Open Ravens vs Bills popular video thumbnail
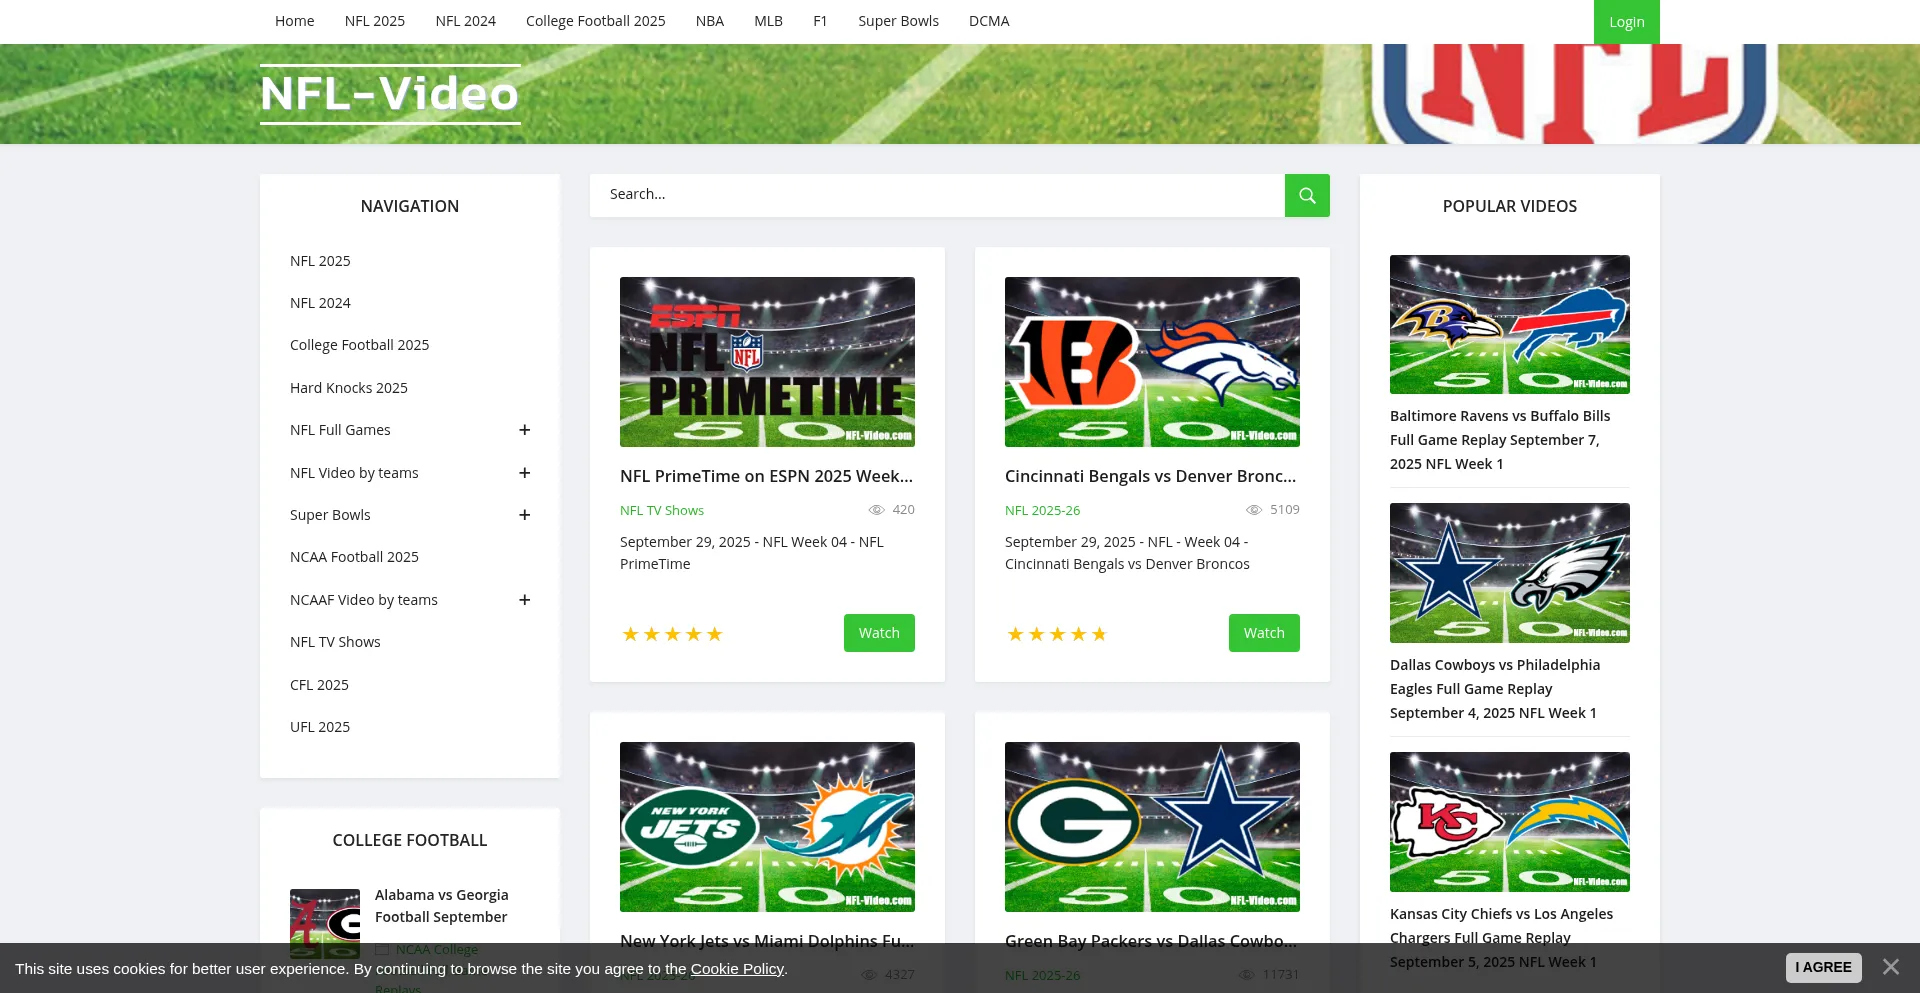 [x=1509, y=324]
